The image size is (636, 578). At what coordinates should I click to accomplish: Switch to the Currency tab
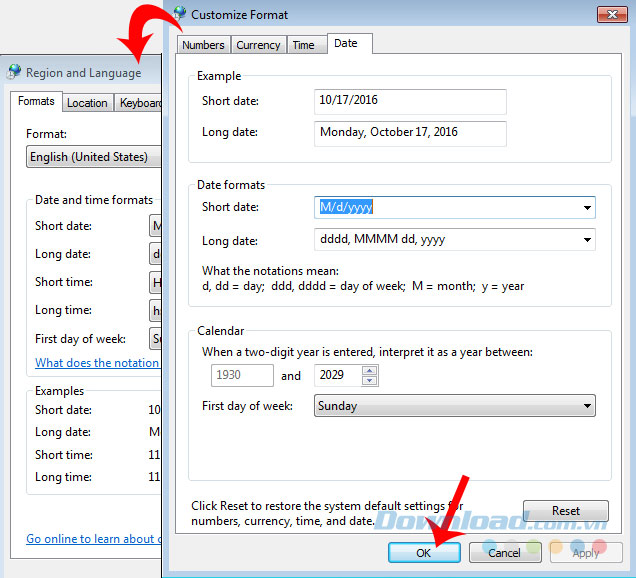click(258, 45)
